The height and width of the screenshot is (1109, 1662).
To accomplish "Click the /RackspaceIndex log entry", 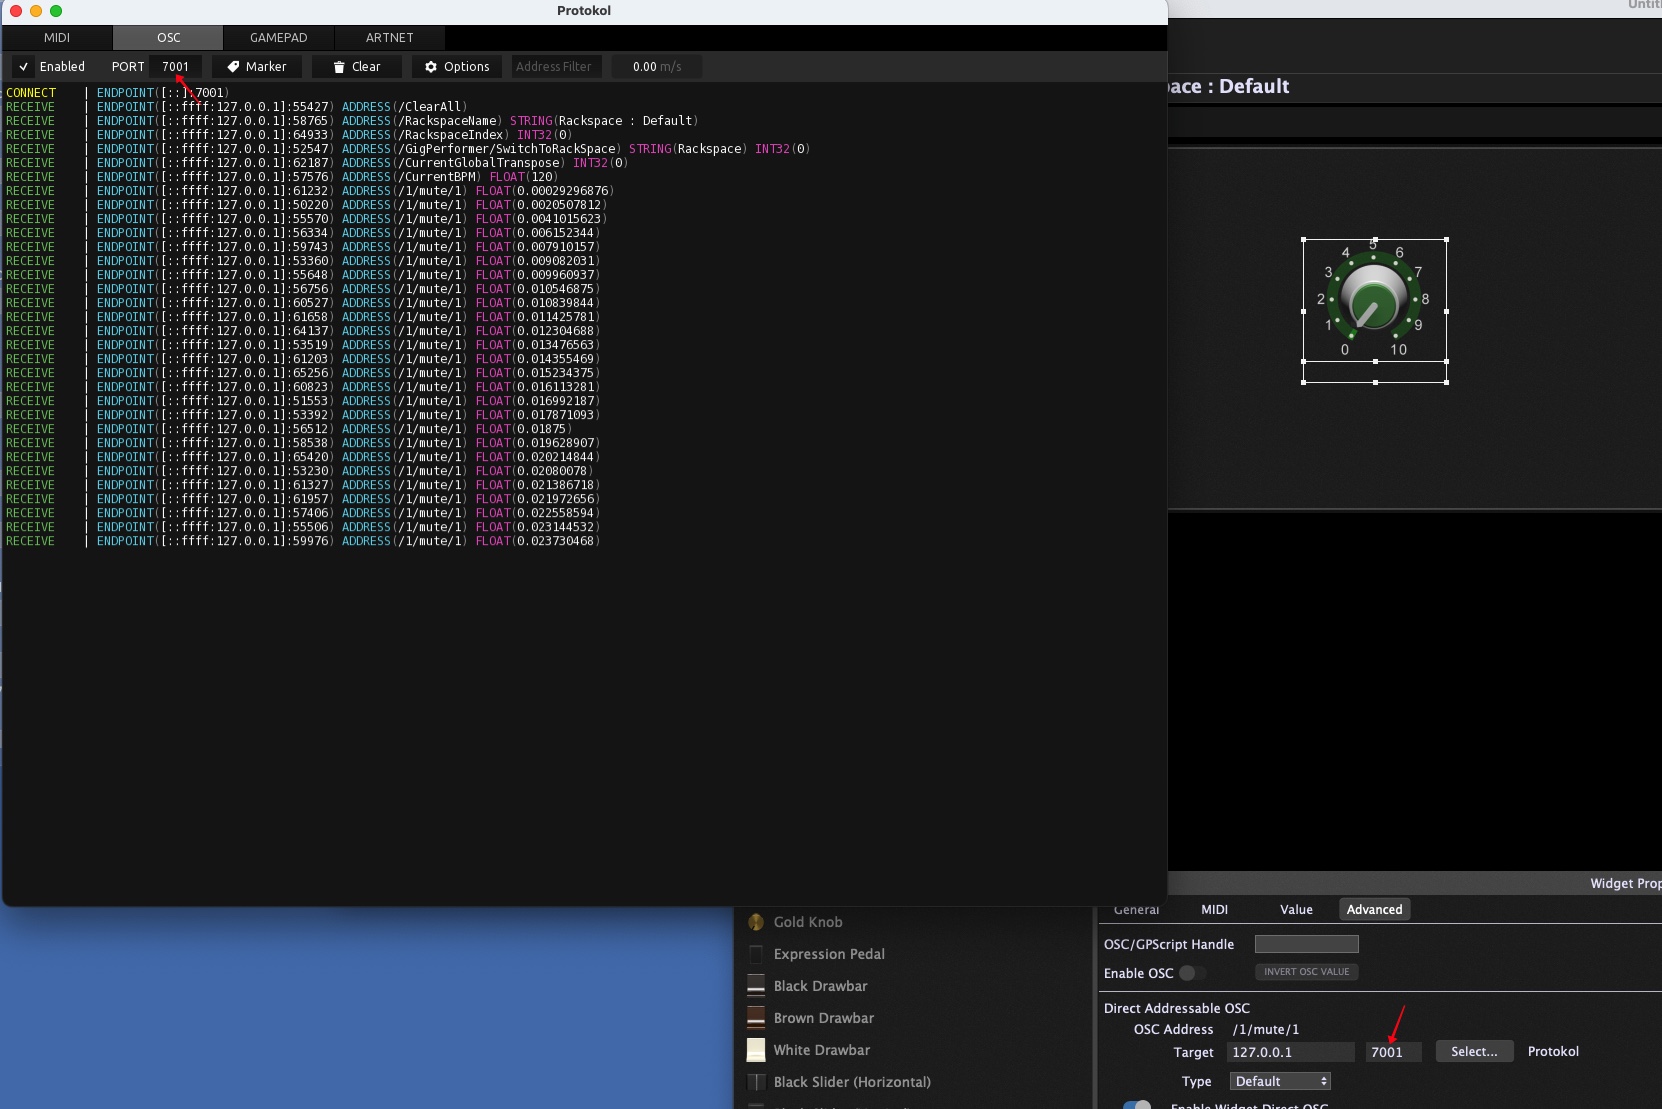I will tap(289, 135).
